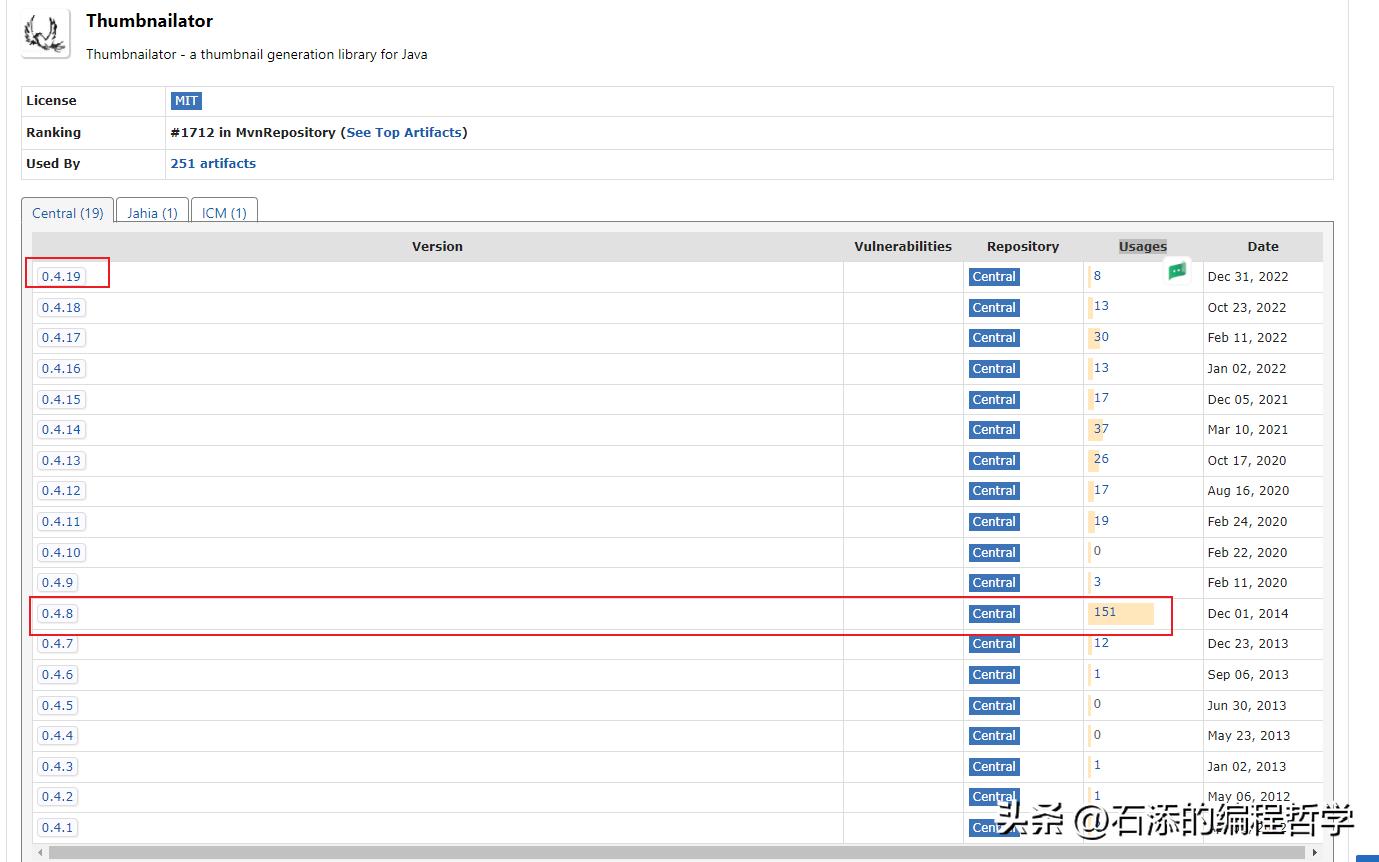Switch to the Jahia (1) tab
1379x862 pixels.
point(153,213)
